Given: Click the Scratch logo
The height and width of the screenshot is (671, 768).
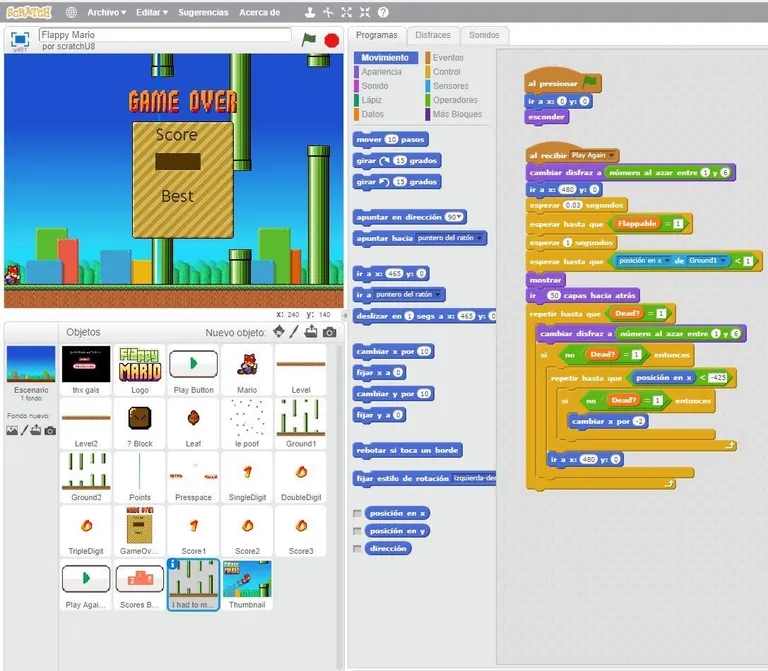Looking at the screenshot, I should (x=29, y=12).
